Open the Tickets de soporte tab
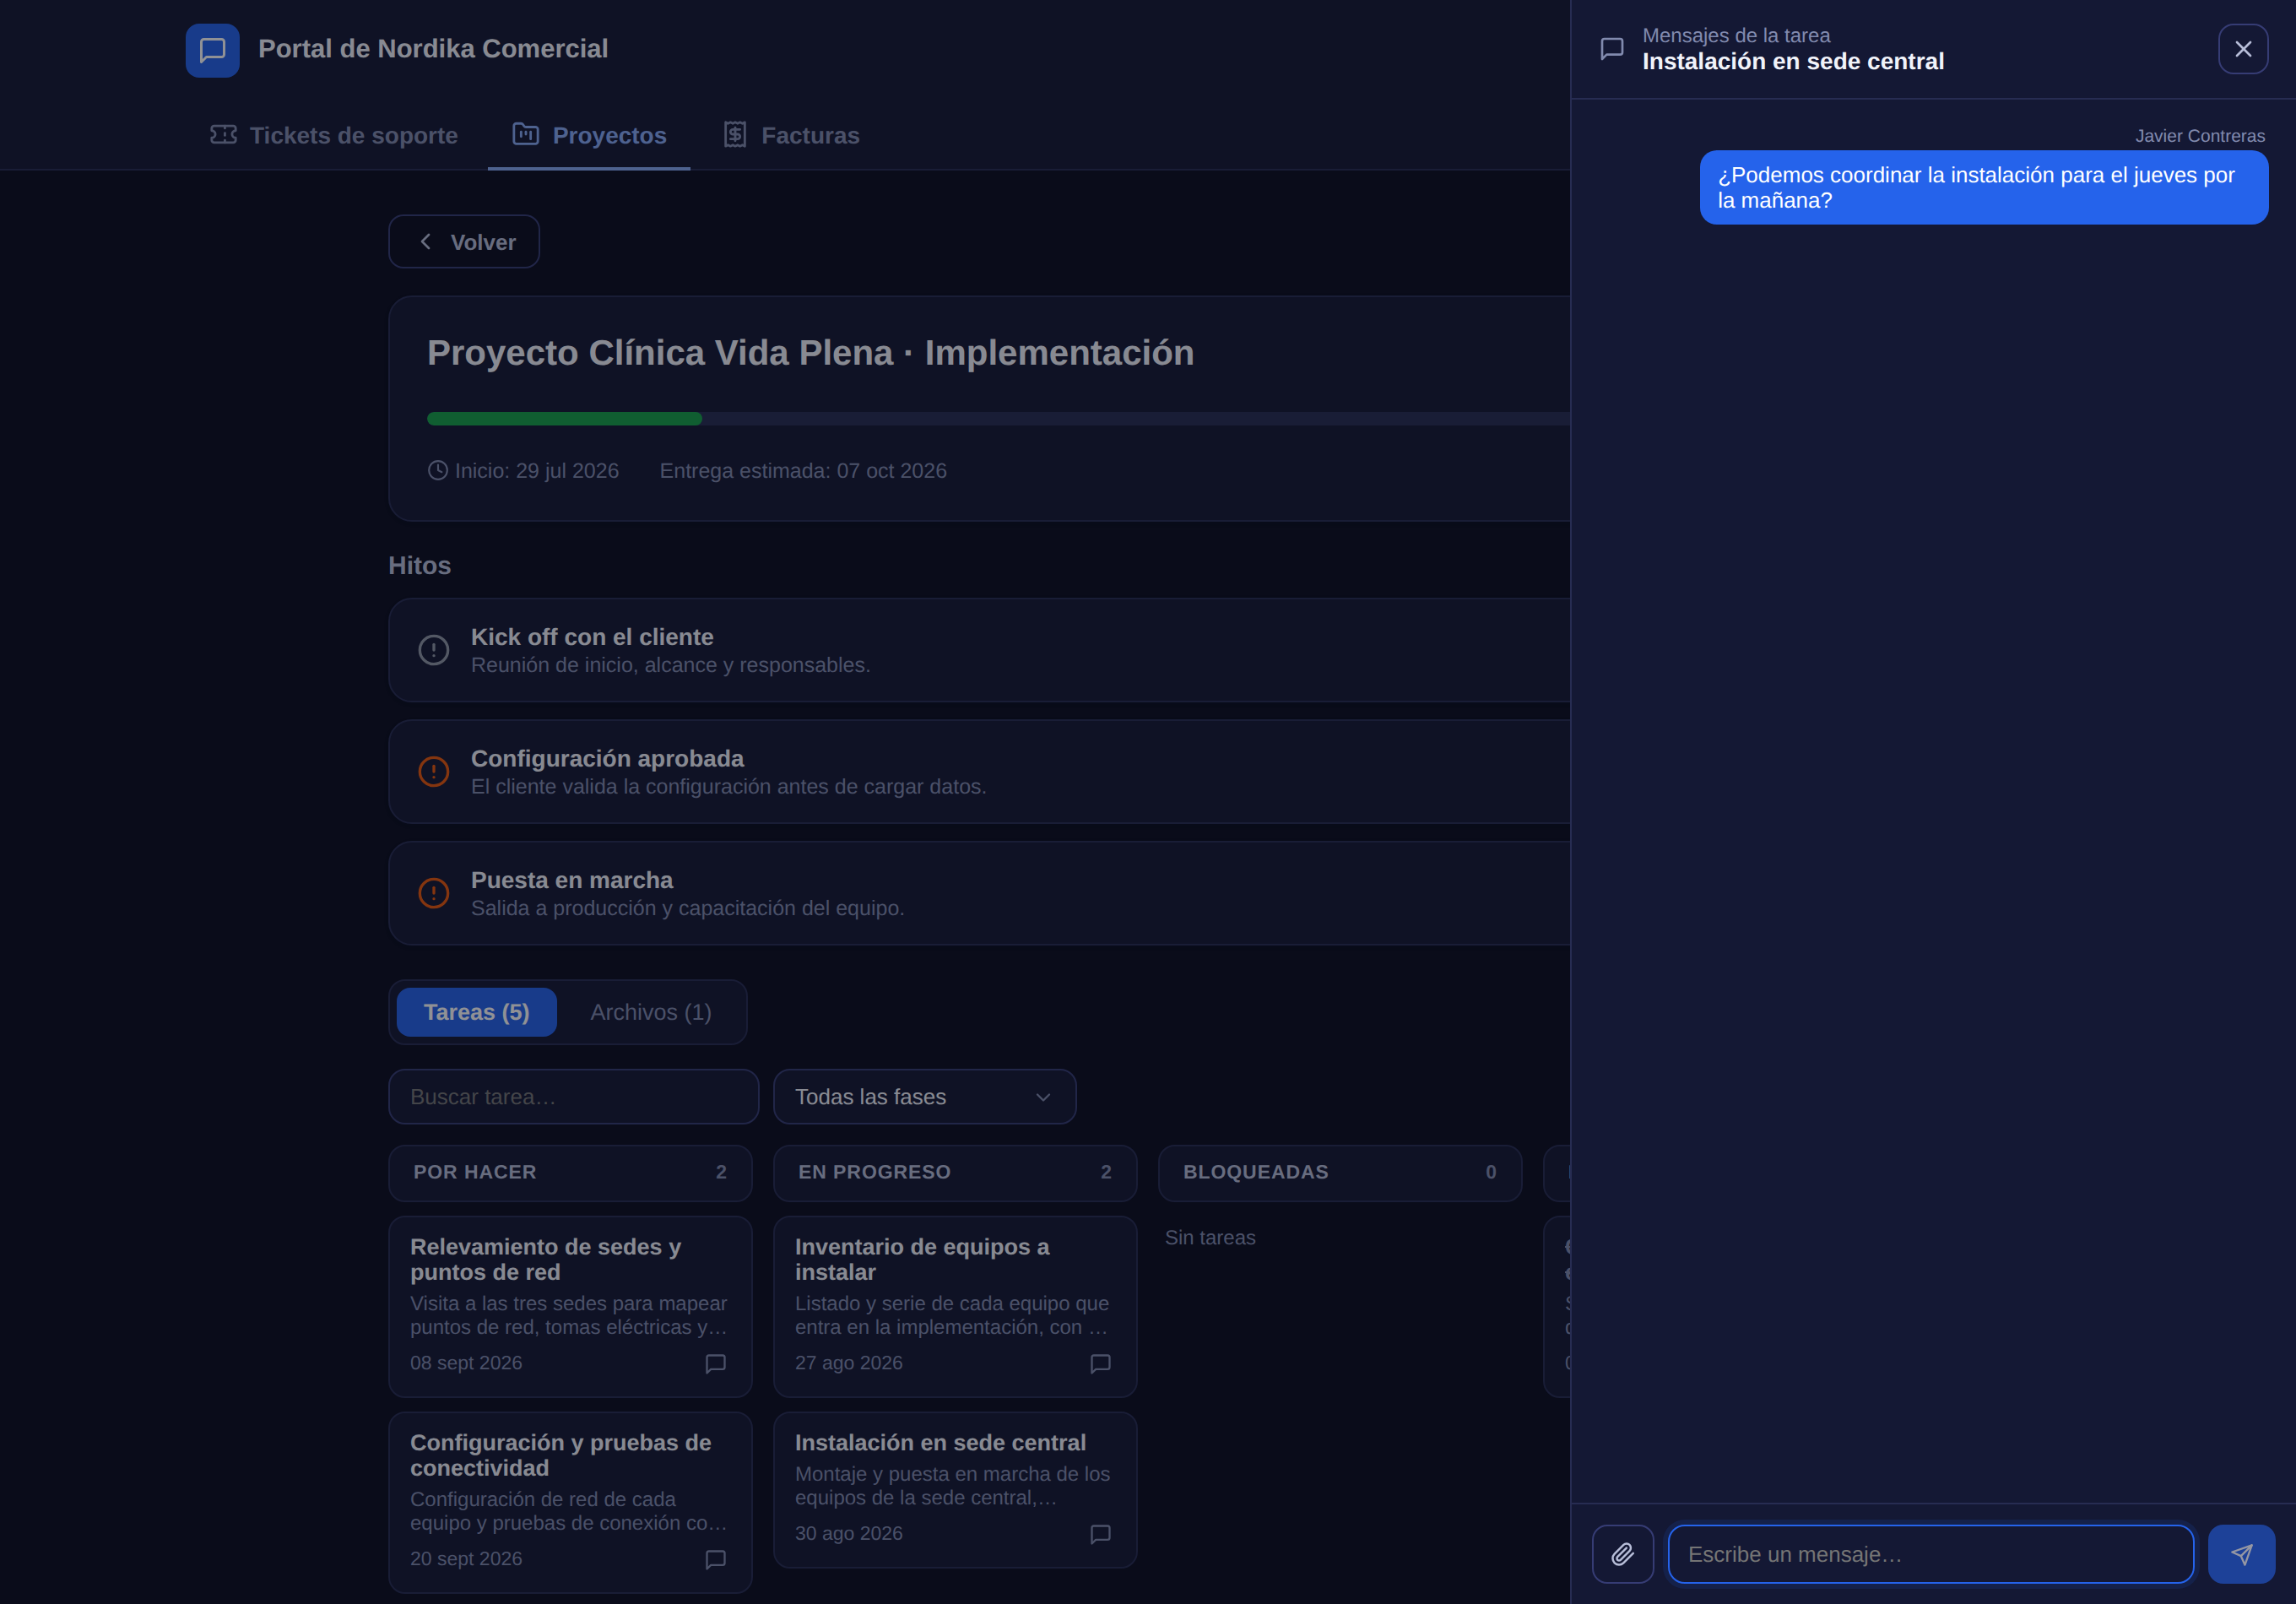Image resolution: width=2296 pixels, height=1604 pixels. [334, 135]
